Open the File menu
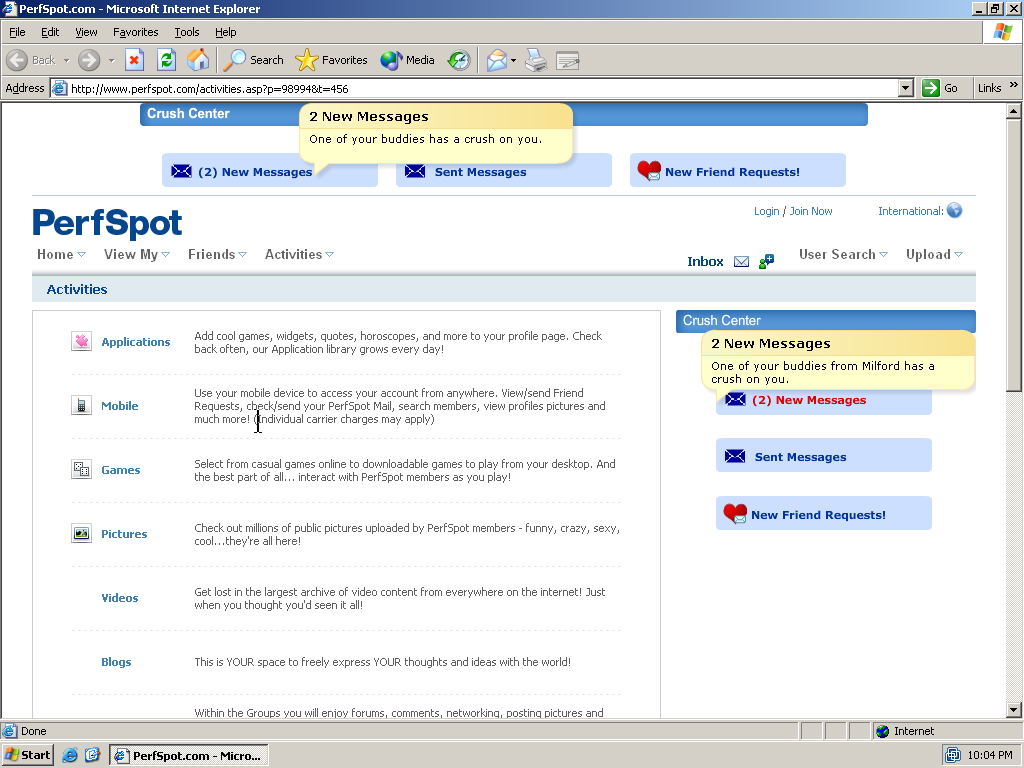This screenshot has width=1024, height=768. point(17,32)
